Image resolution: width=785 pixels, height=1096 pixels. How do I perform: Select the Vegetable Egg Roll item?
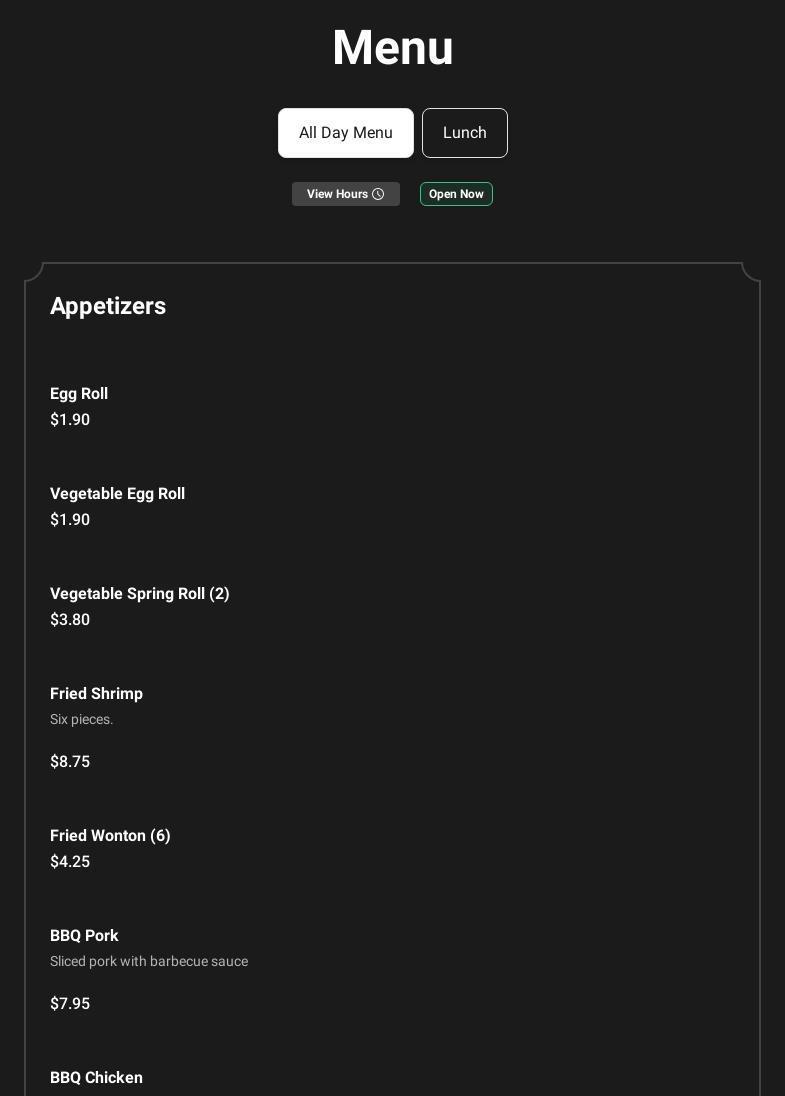click(x=117, y=494)
